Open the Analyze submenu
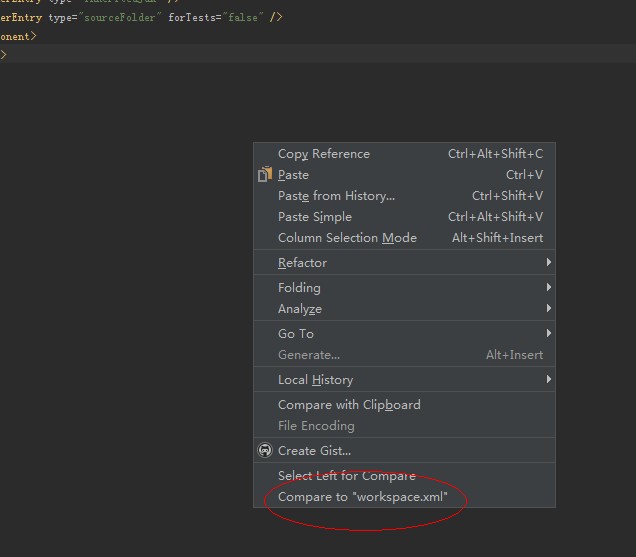This screenshot has width=636, height=557. pos(404,309)
